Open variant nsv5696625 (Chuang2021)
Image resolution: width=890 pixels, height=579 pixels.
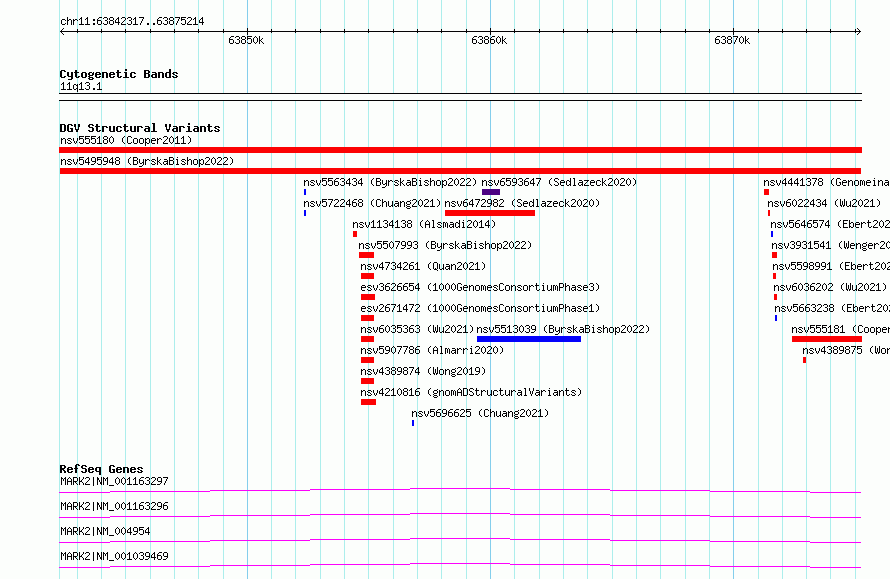[480, 413]
